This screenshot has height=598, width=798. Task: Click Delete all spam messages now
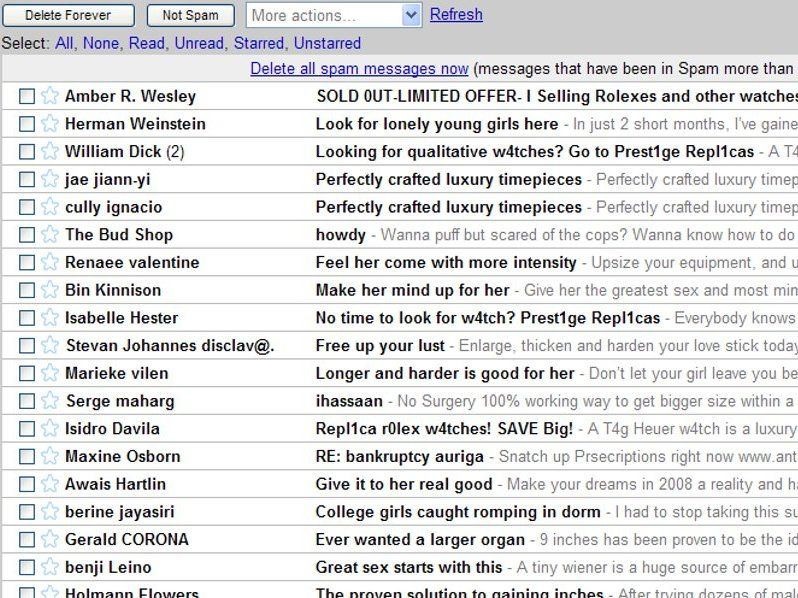(359, 68)
